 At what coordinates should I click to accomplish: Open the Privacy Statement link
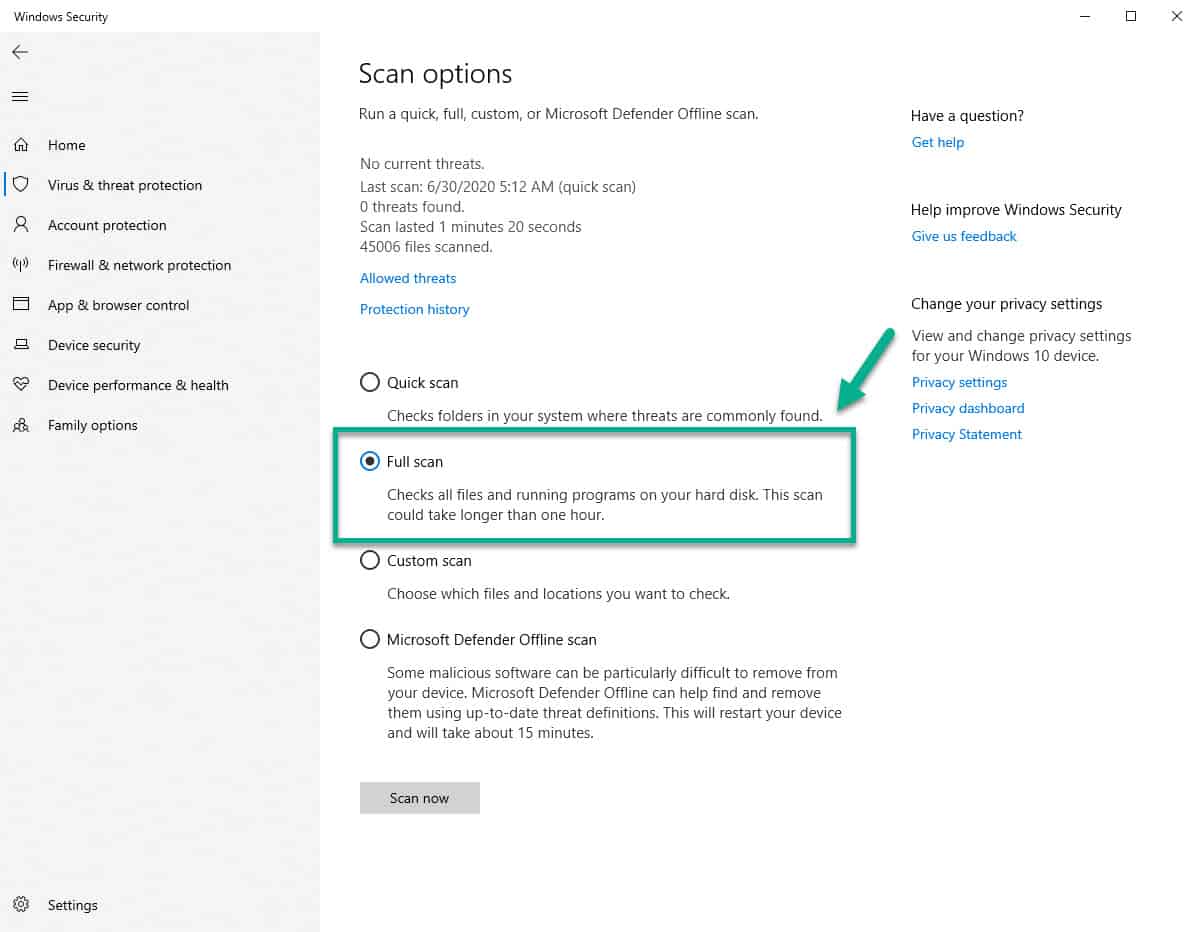coord(967,434)
